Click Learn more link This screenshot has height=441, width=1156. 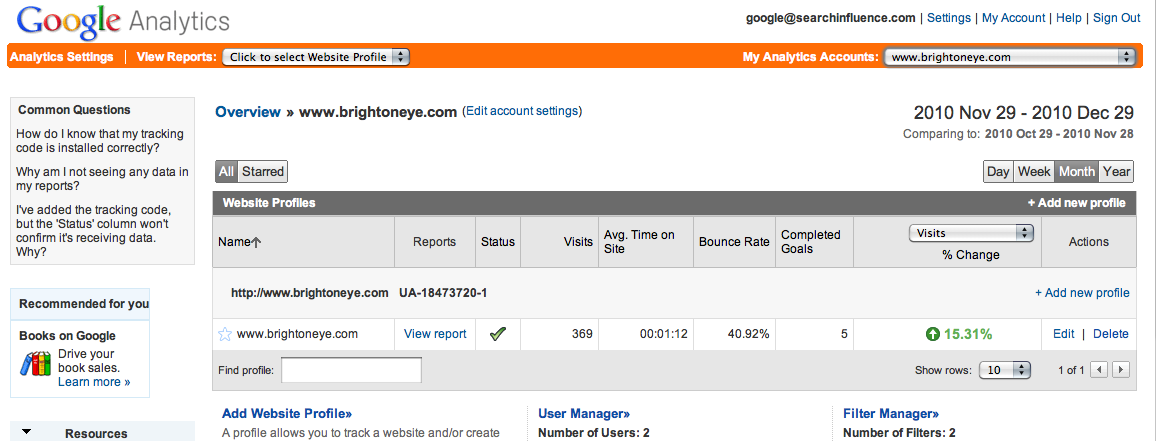[94, 381]
